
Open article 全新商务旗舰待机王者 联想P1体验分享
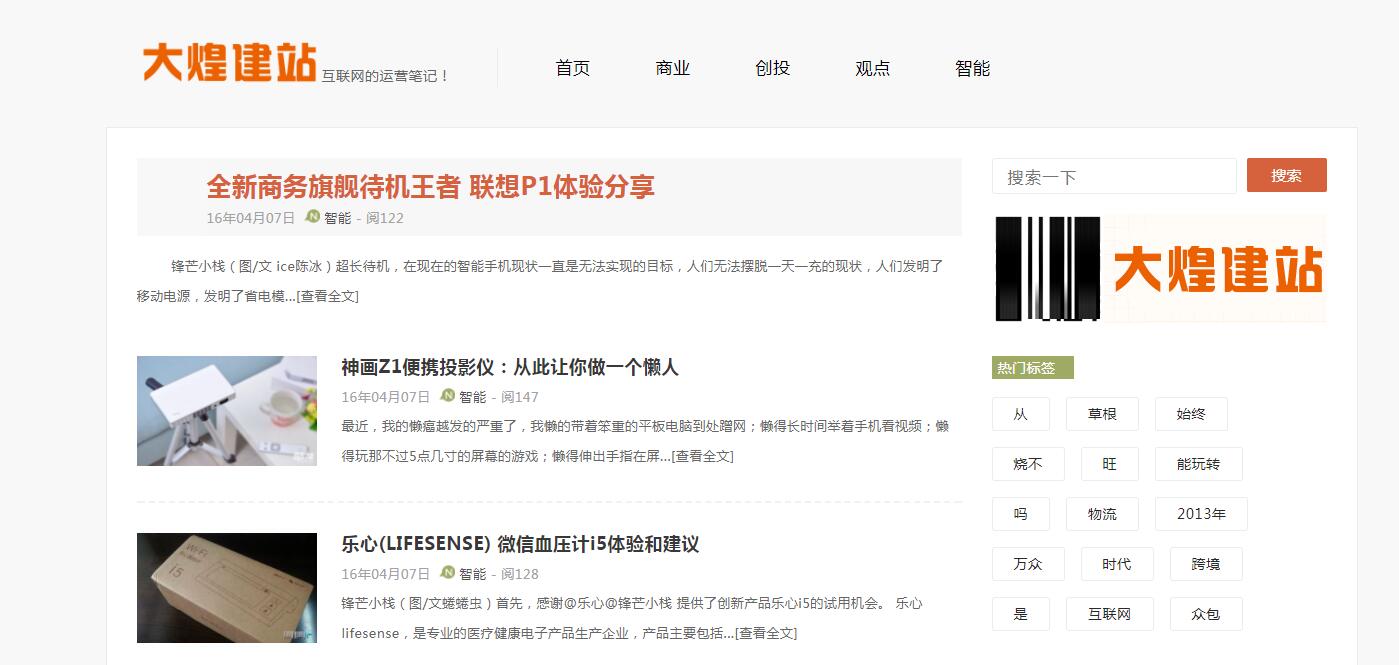(x=431, y=186)
